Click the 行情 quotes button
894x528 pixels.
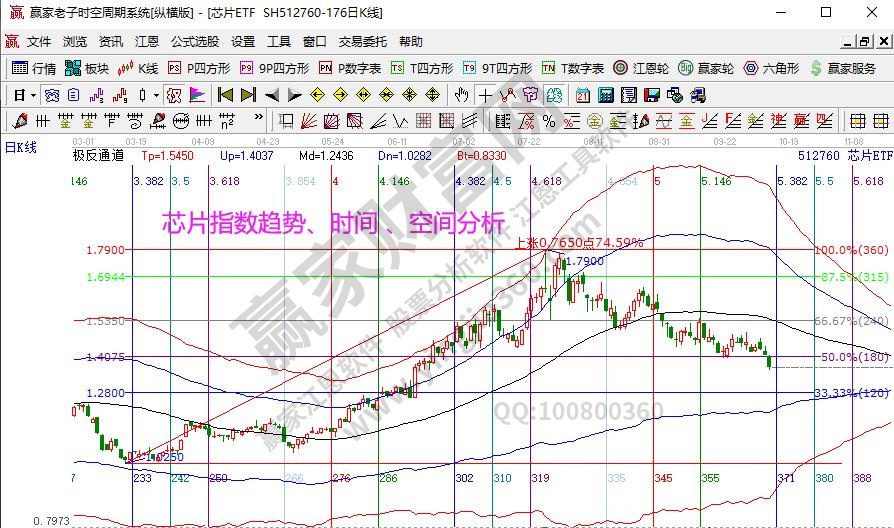pos(34,68)
